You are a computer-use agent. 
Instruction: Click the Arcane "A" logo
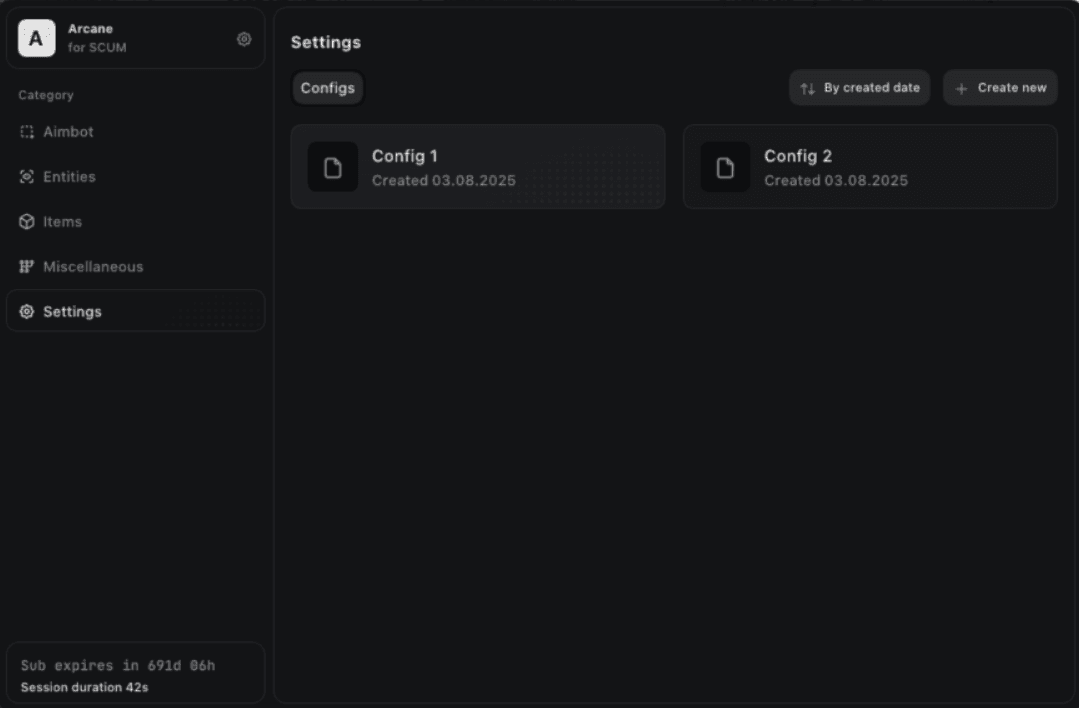click(x=36, y=38)
